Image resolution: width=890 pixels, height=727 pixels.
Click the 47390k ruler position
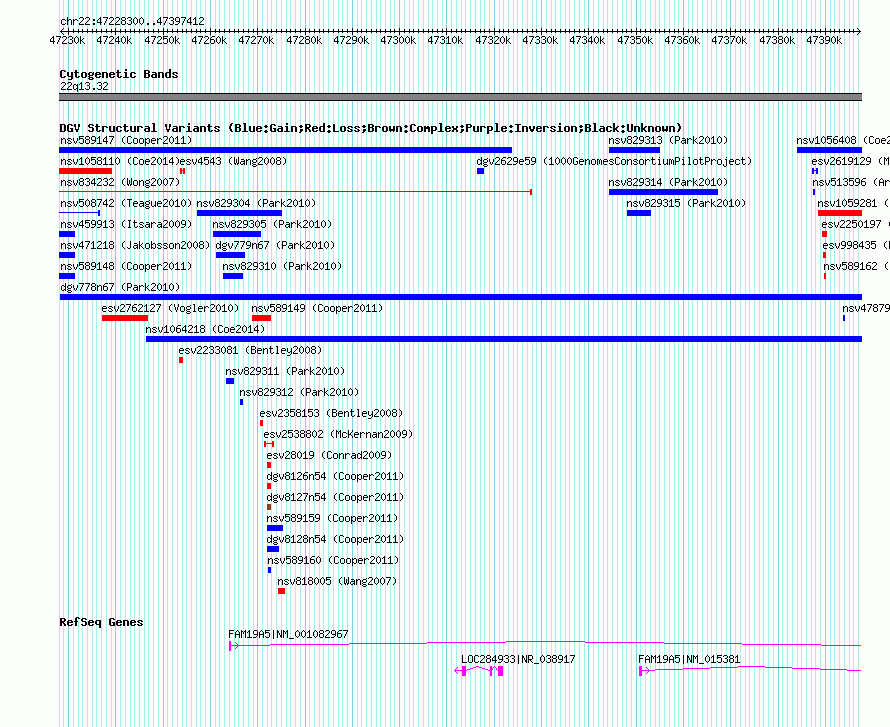pos(824,40)
